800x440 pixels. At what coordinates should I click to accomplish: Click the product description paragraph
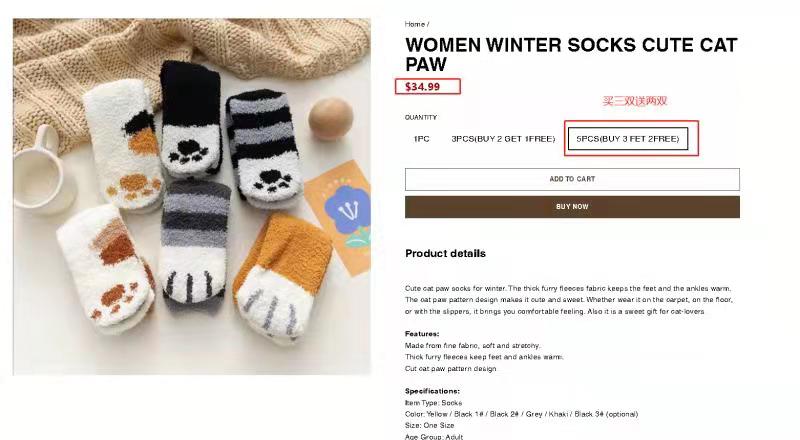point(570,299)
